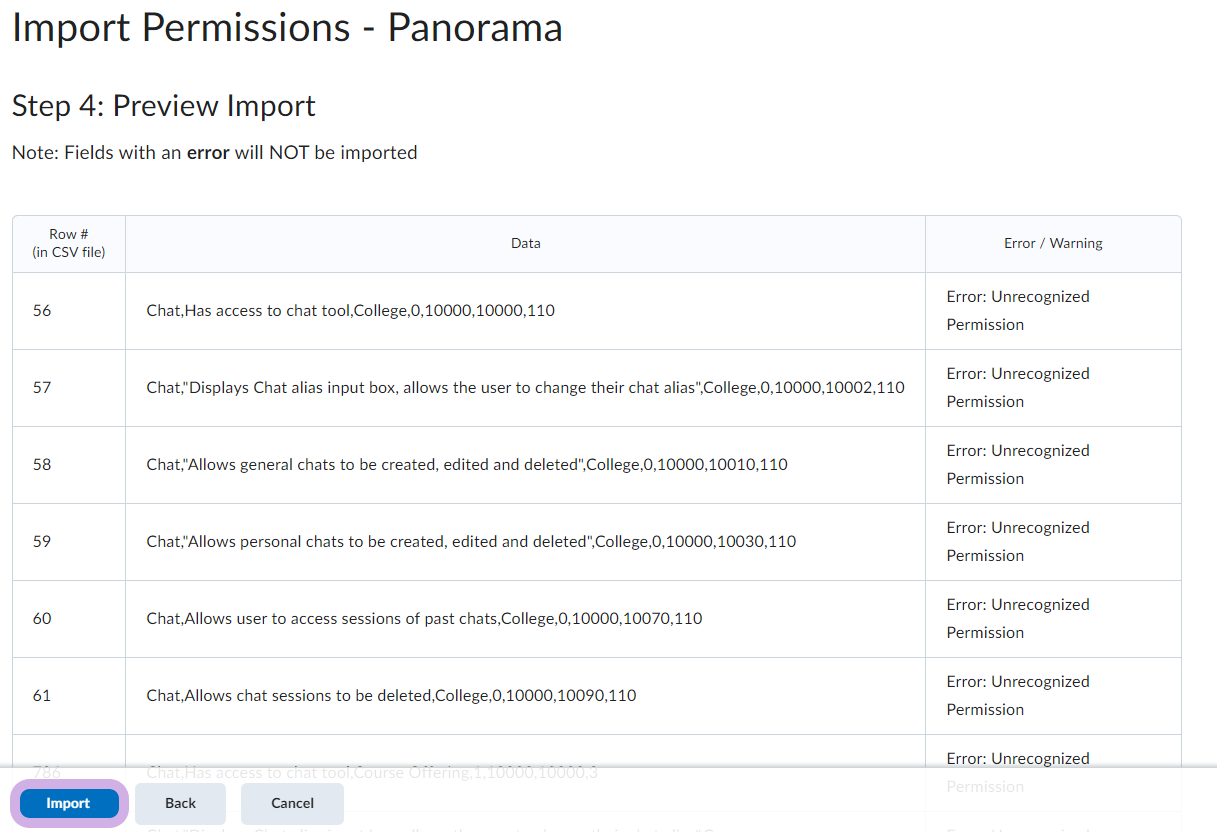
Task: Cancel the permissions import
Action: (292, 803)
